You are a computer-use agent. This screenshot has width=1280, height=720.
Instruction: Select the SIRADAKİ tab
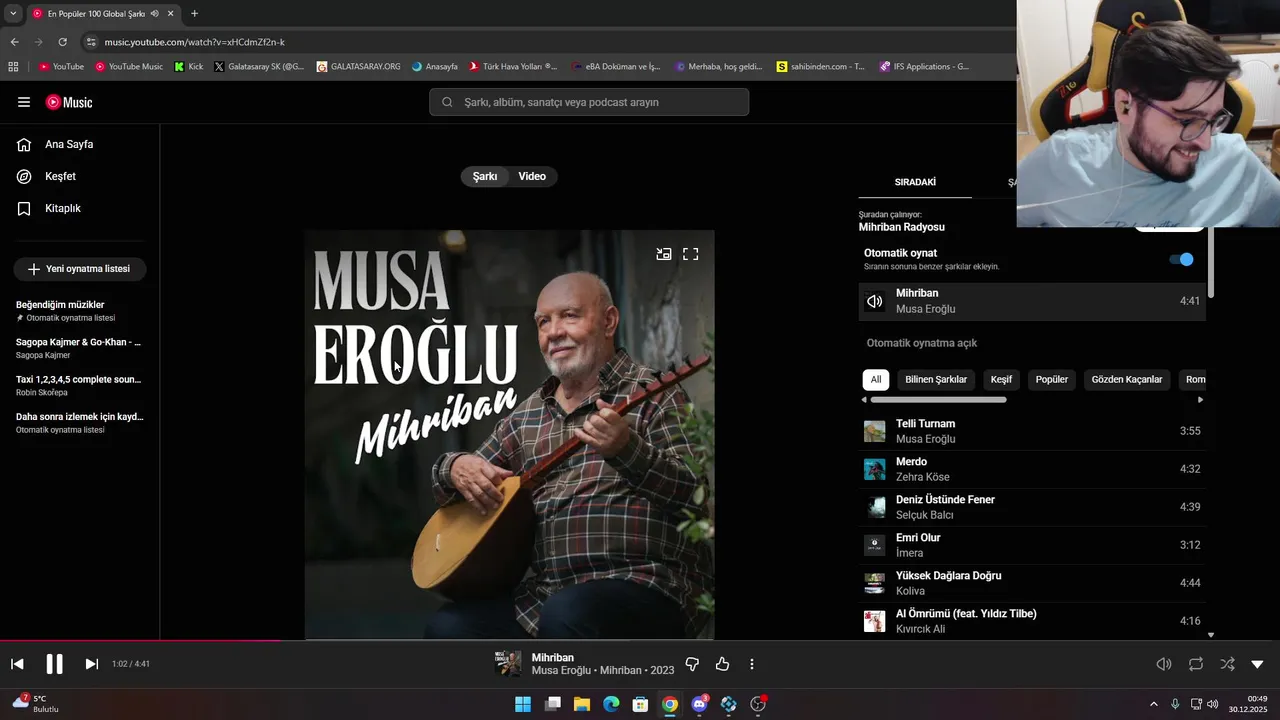[x=915, y=182]
